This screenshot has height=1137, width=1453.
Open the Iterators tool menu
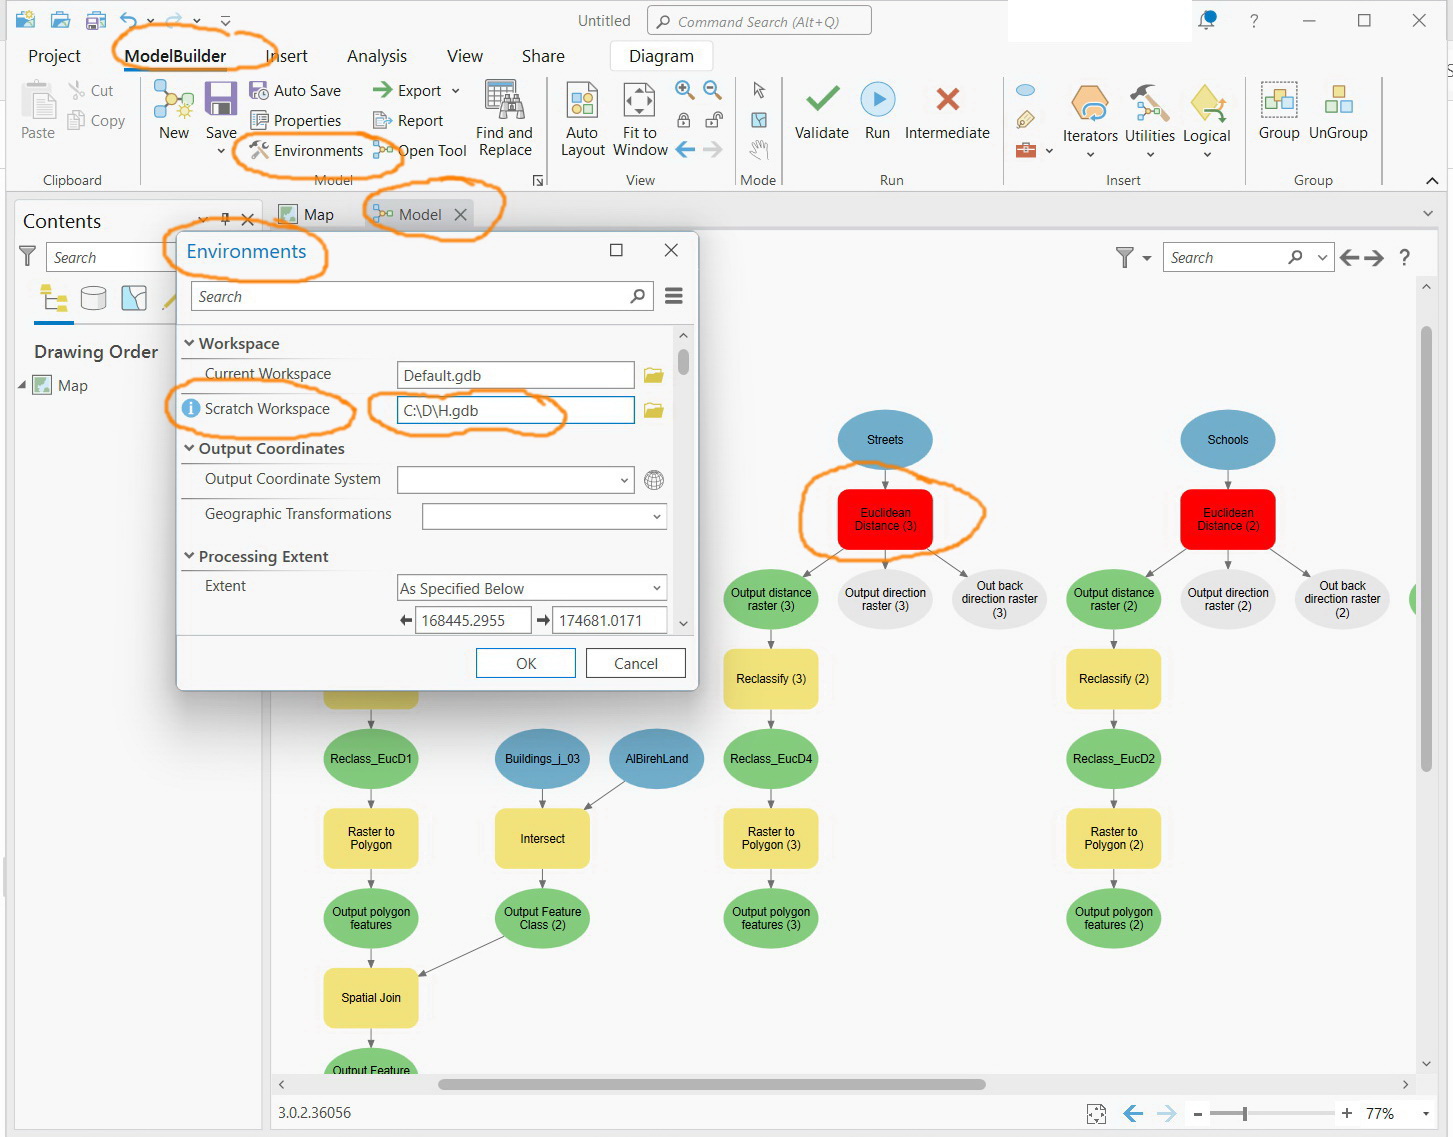[1090, 120]
